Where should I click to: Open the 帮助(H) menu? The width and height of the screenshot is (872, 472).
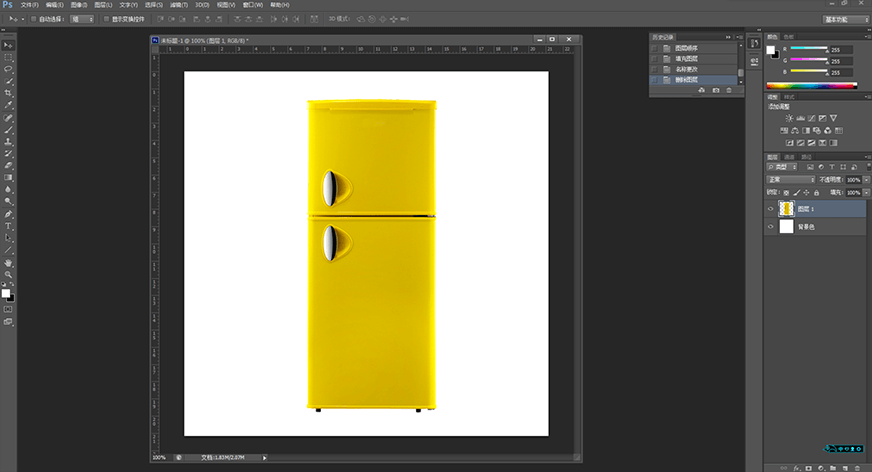point(280,5)
